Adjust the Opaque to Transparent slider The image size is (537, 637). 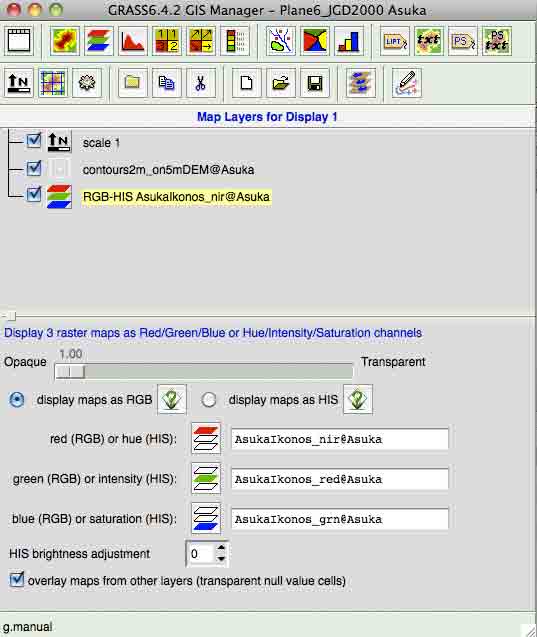[x=204, y=371]
